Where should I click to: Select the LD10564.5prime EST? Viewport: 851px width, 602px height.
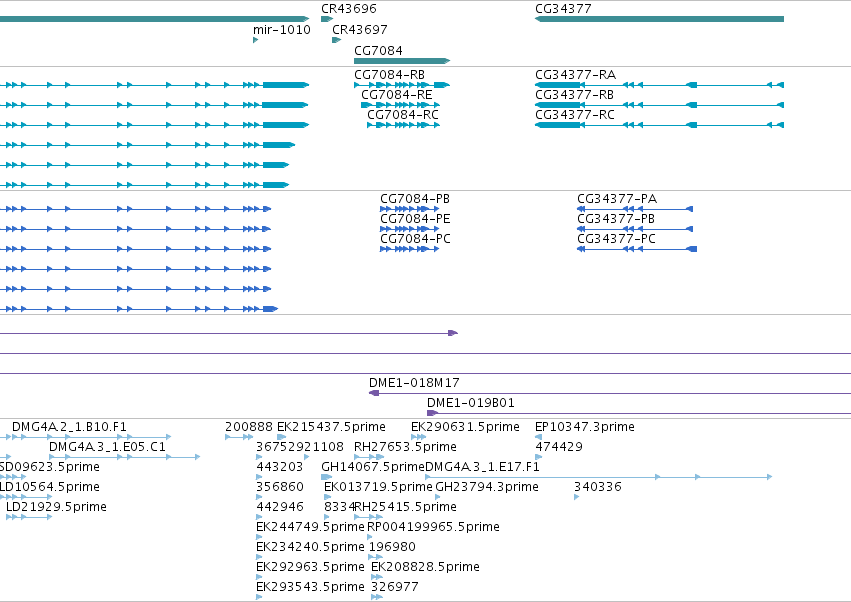click(49, 487)
